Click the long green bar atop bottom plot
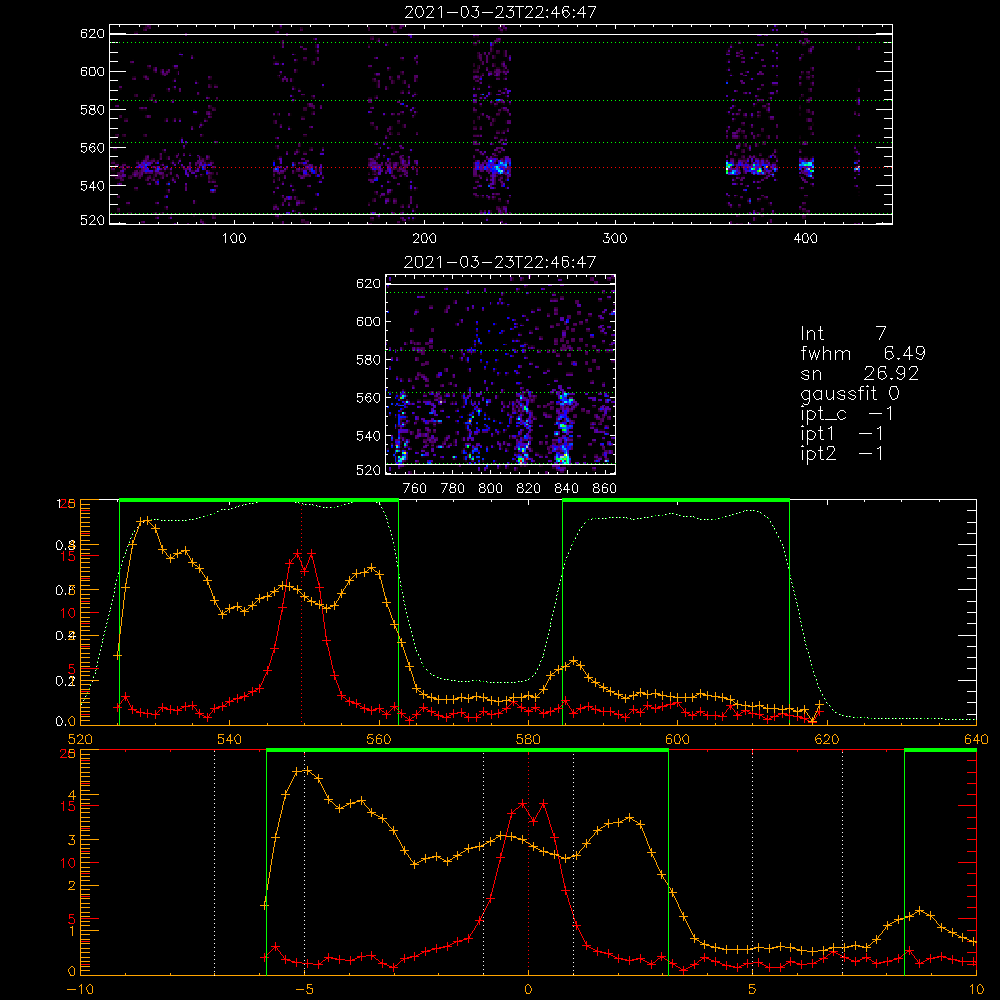The height and width of the screenshot is (1000, 1000). pos(467,751)
